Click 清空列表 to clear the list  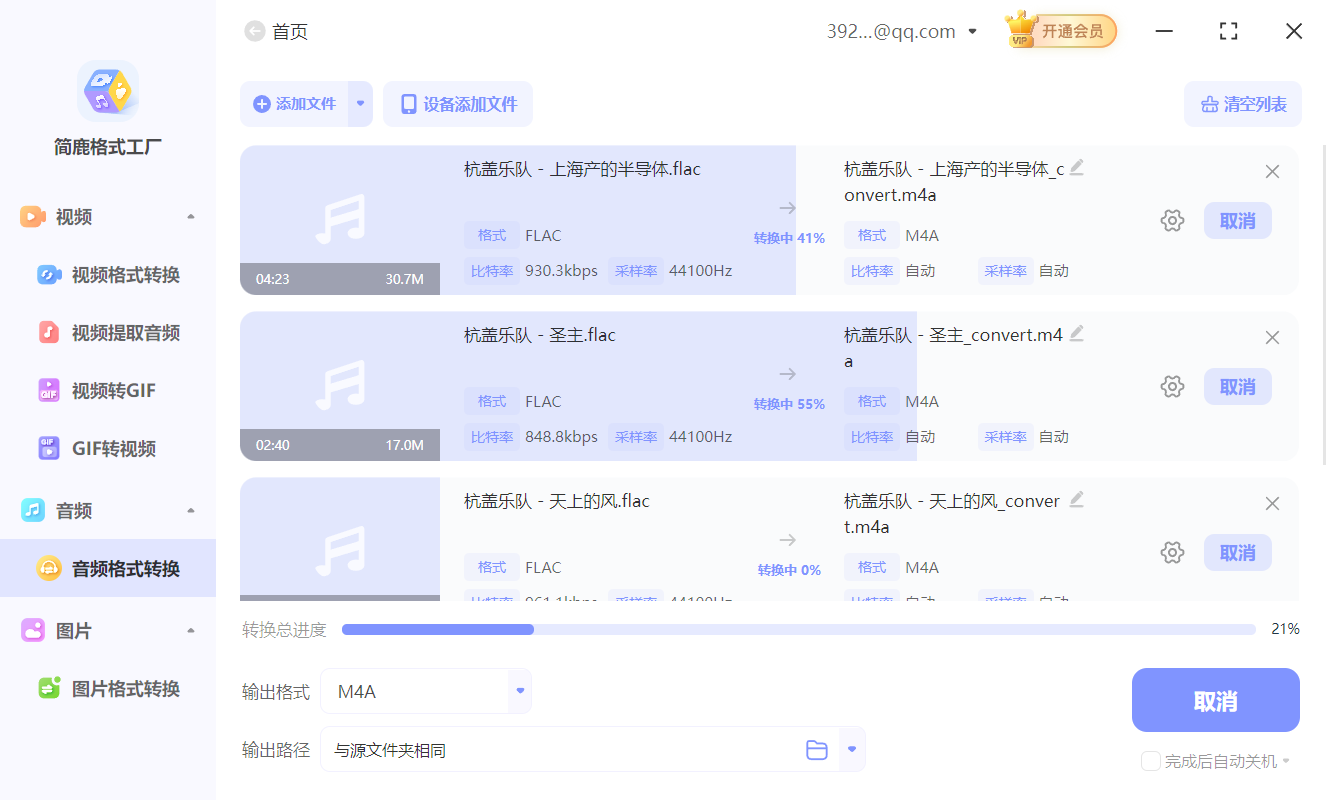coord(1242,103)
